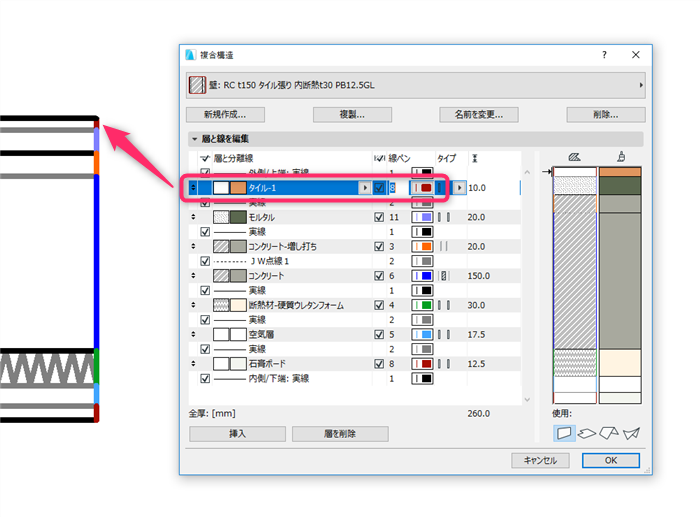Click the 断熱材 green pen color swatch
Image resolution: width=700 pixels, height=517 pixels.
pyautogui.click(x=422, y=305)
